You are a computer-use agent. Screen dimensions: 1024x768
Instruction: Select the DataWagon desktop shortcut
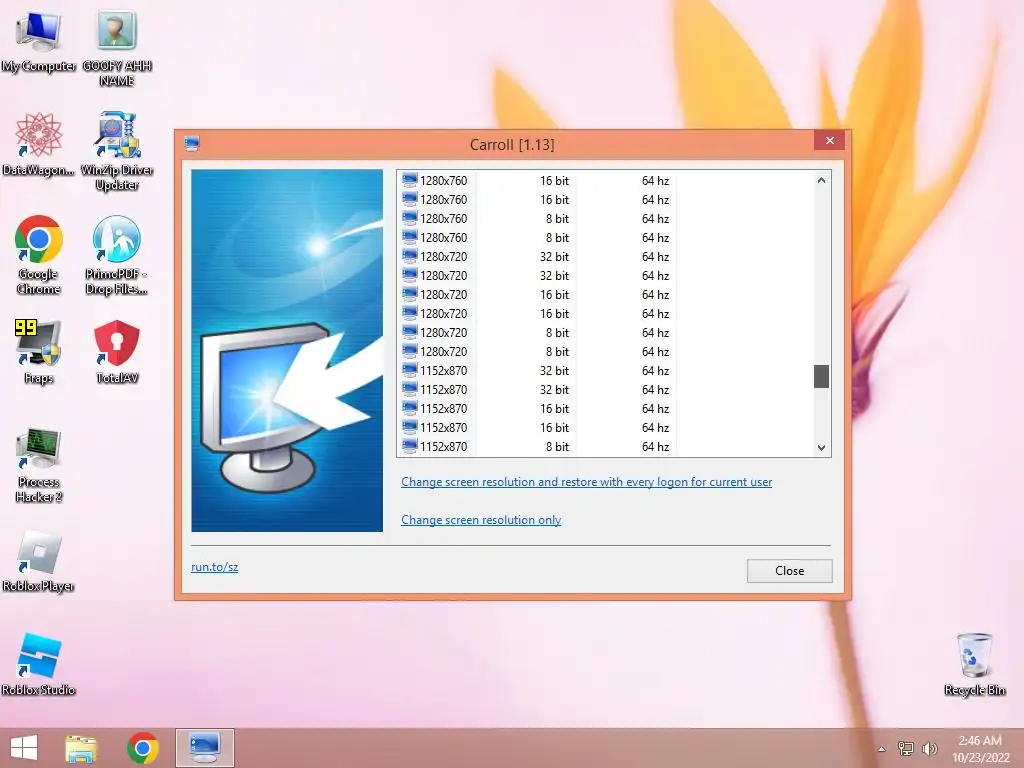39,145
